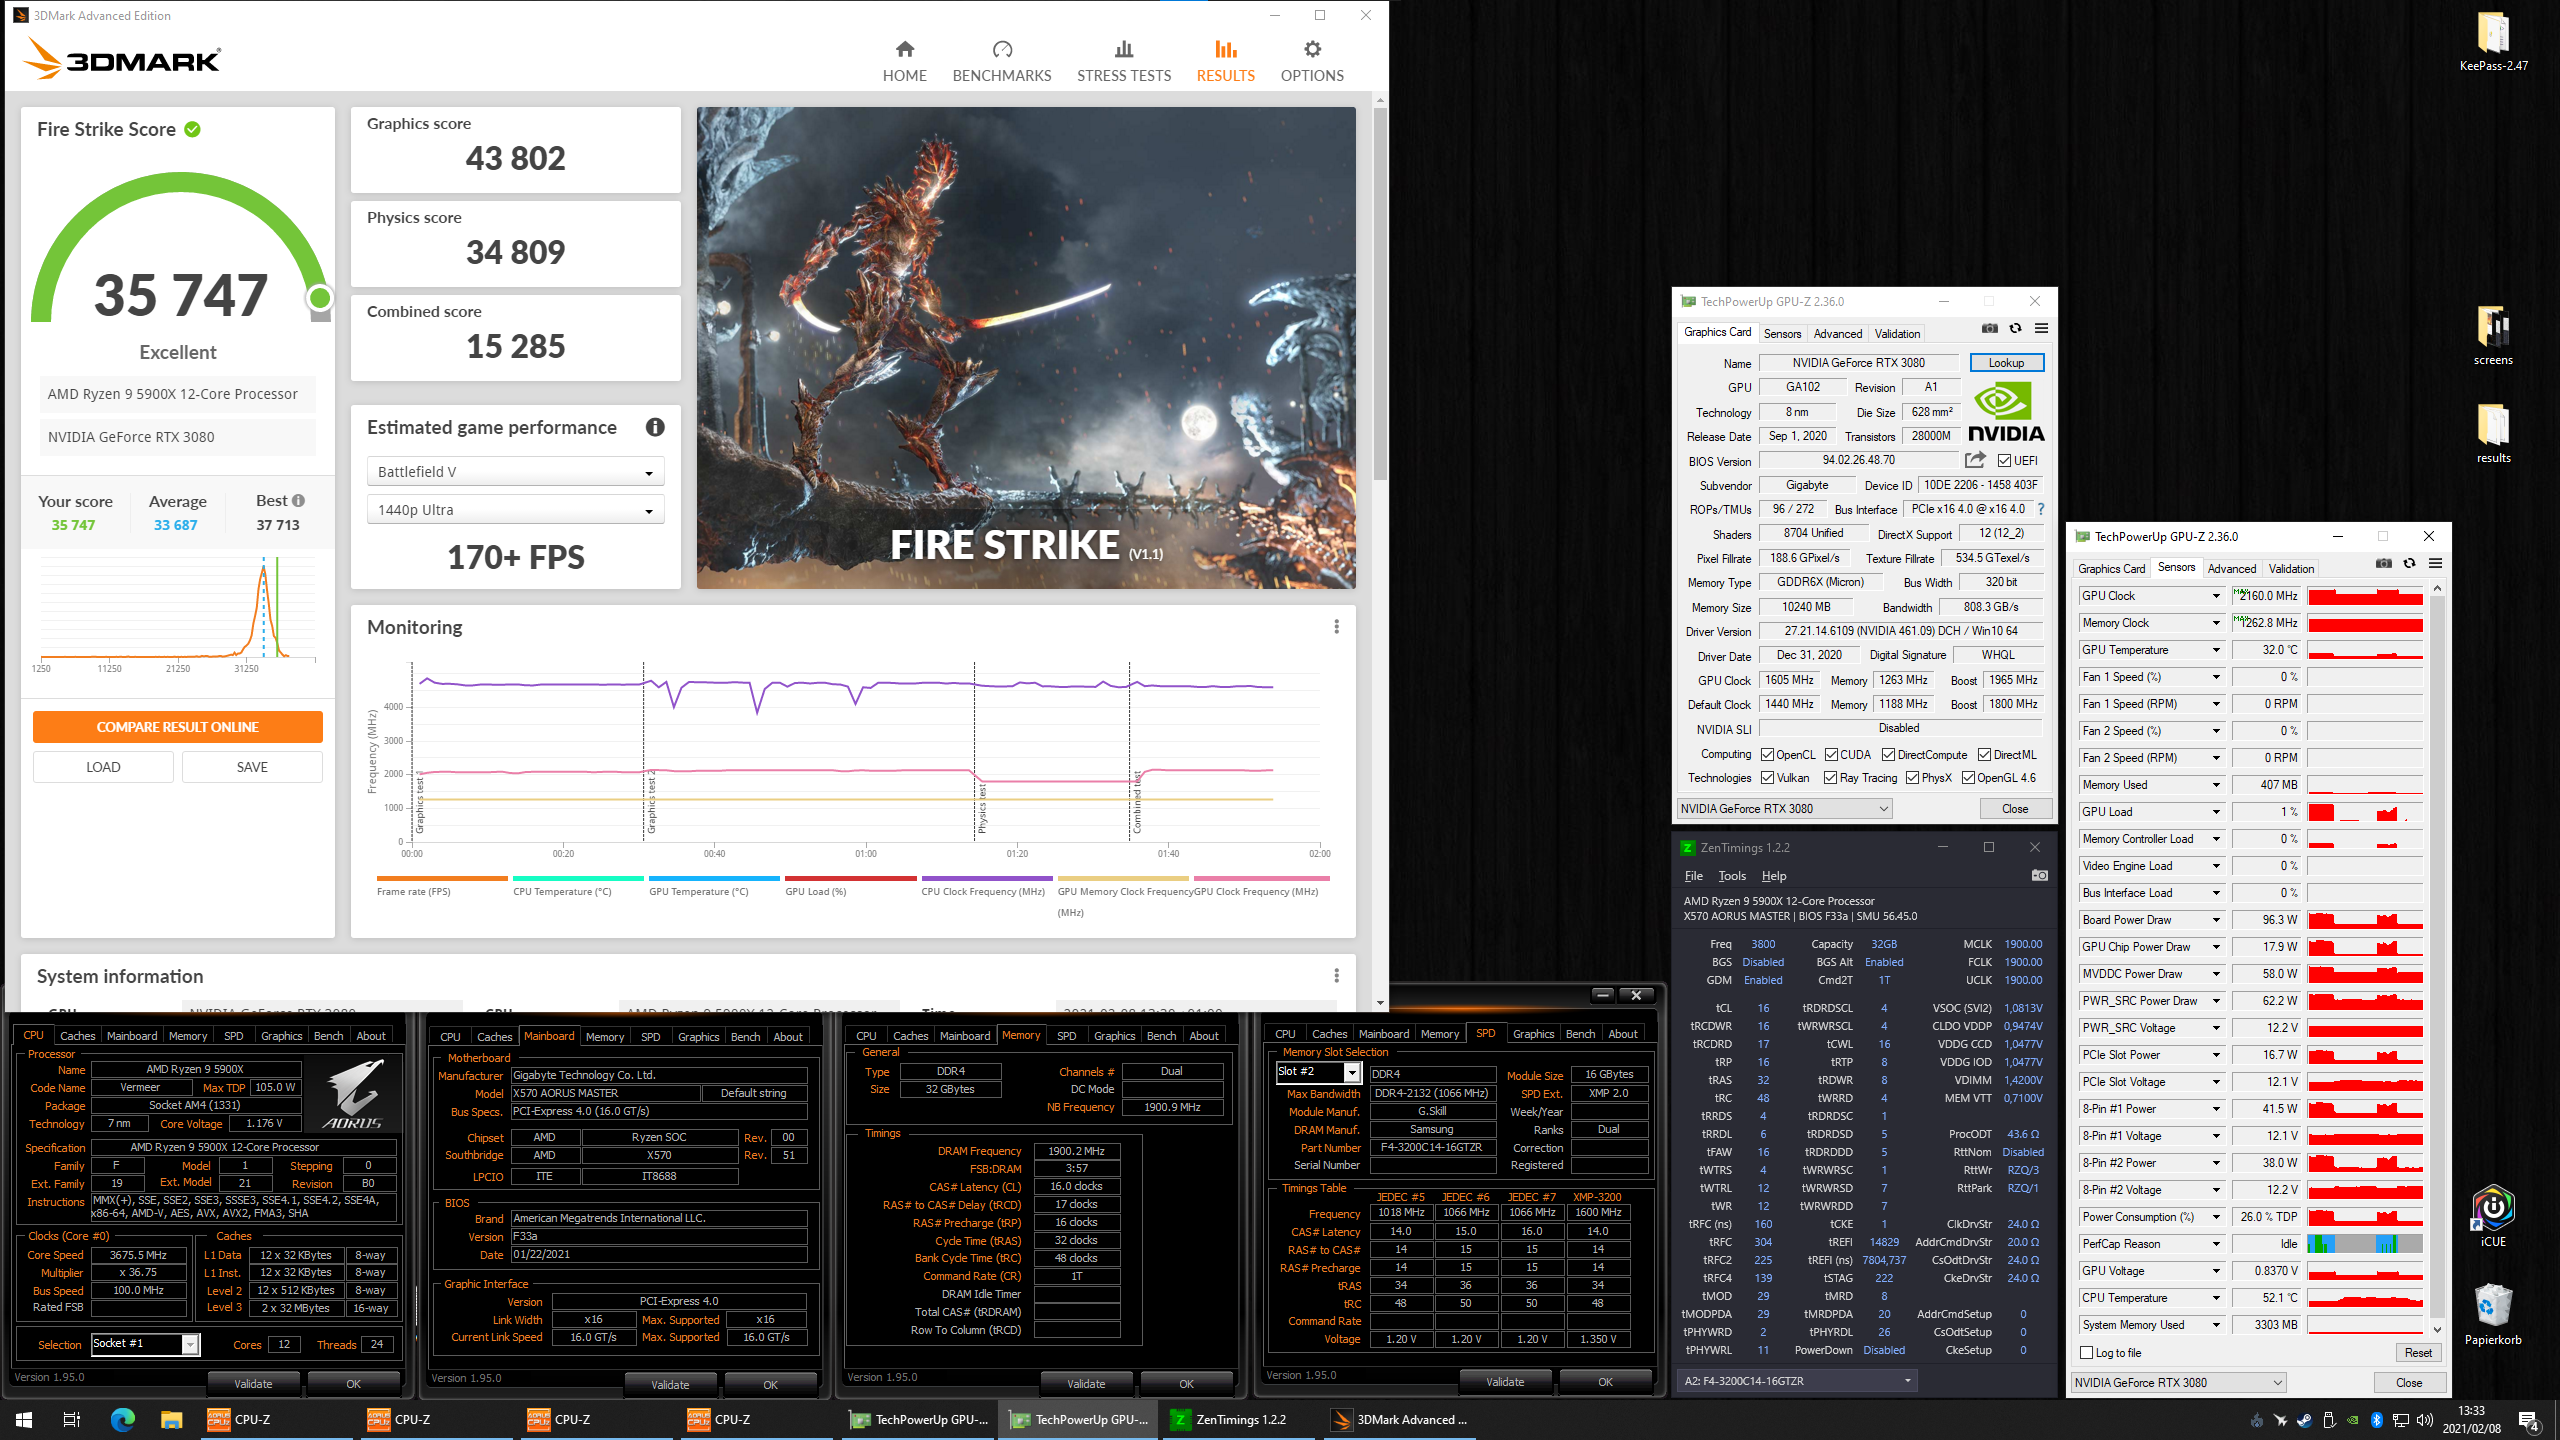Click the BIOS share/export icon in GPU-Z

[x=1975, y=460]
